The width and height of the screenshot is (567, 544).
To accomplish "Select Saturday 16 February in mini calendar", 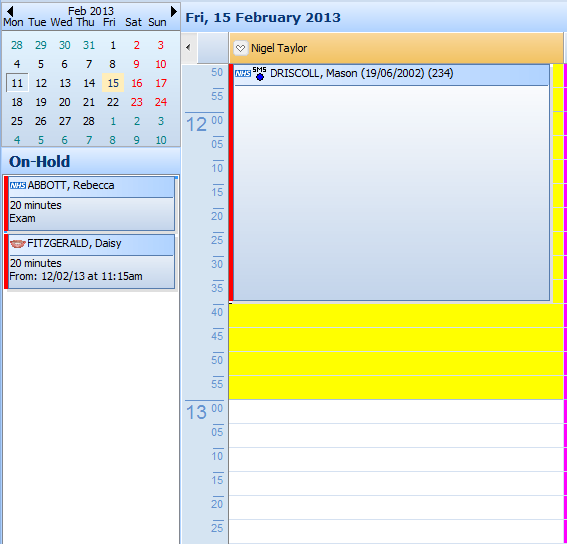I will click(x=137, y=83).
